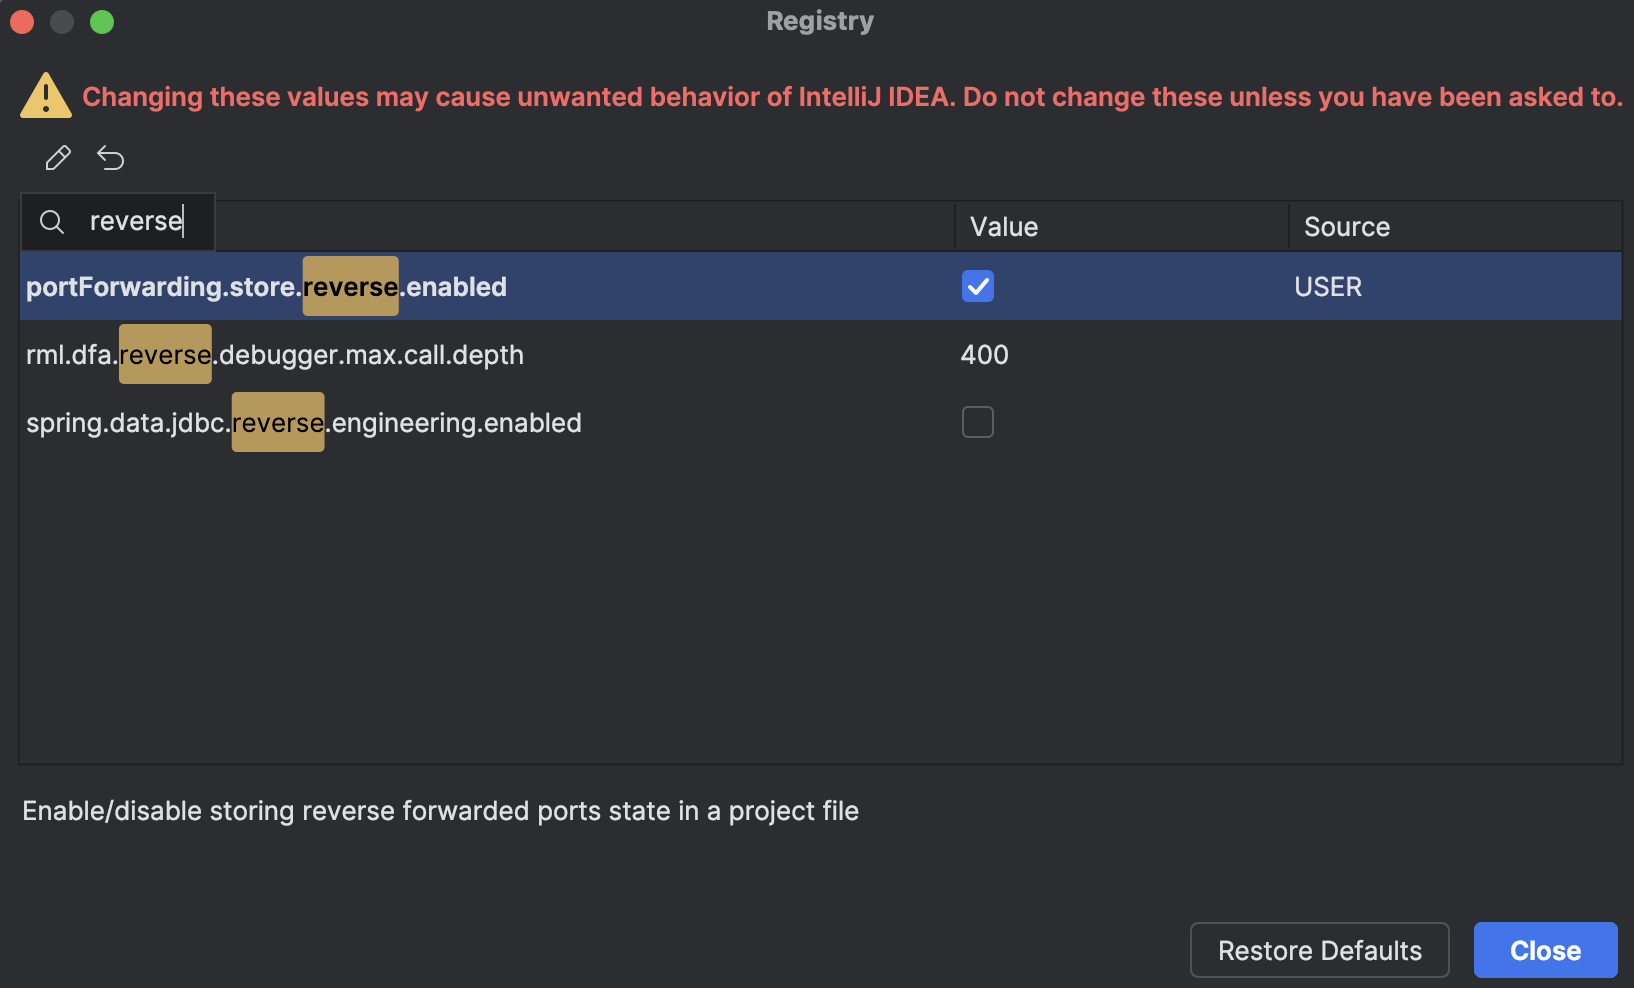Click the Value column header

(1004, 227)
